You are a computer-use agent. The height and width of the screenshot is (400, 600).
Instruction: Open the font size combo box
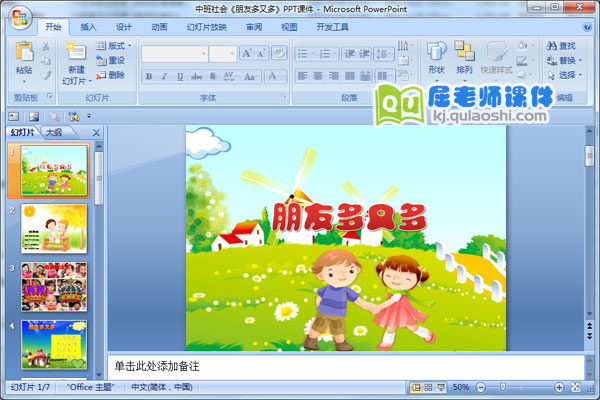223,54
